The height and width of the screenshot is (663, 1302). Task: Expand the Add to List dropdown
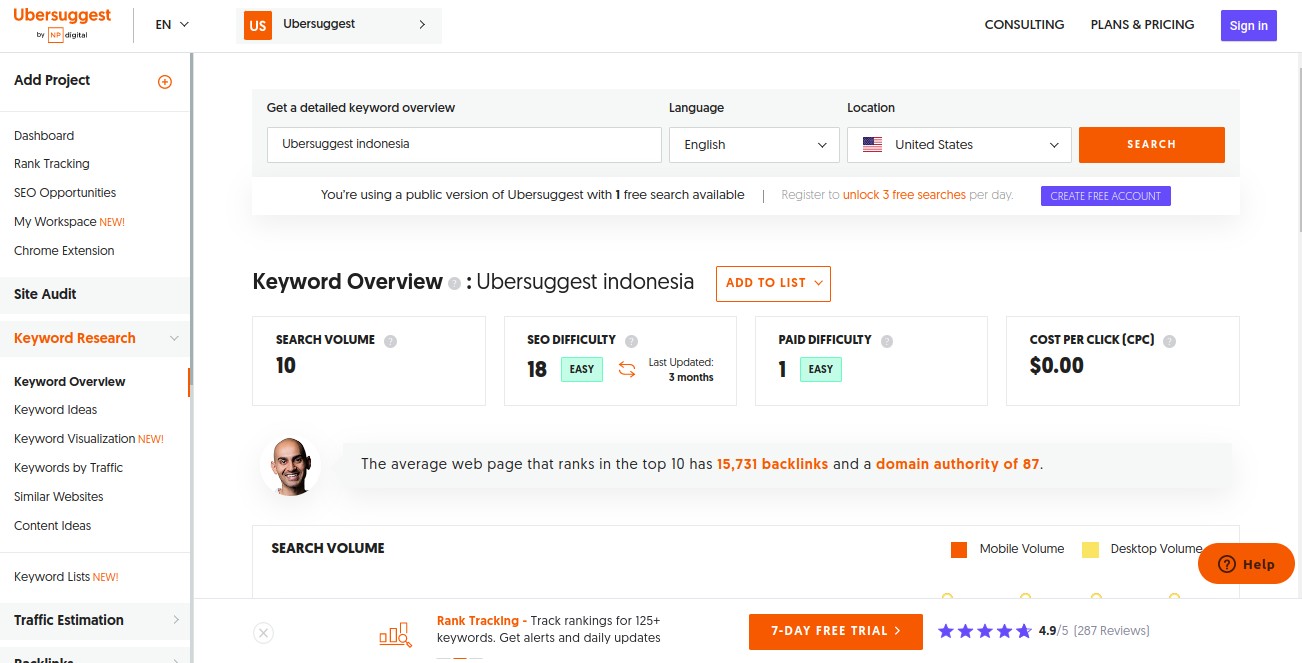tap(773, 283)
